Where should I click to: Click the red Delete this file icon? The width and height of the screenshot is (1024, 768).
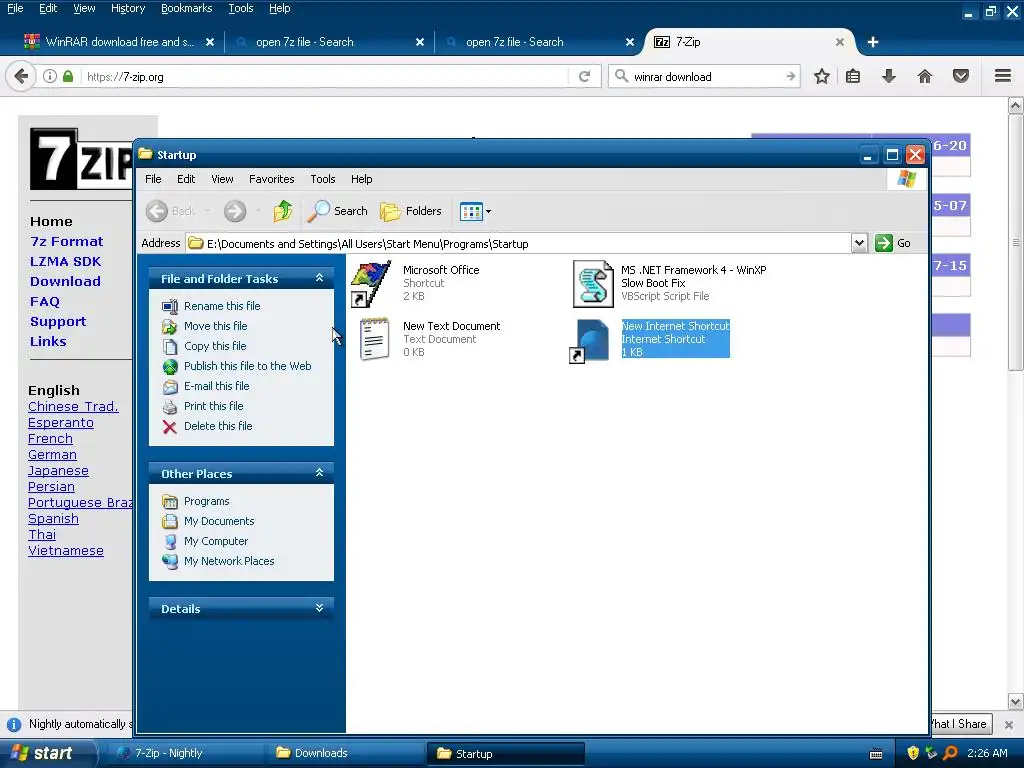[170, 426]
